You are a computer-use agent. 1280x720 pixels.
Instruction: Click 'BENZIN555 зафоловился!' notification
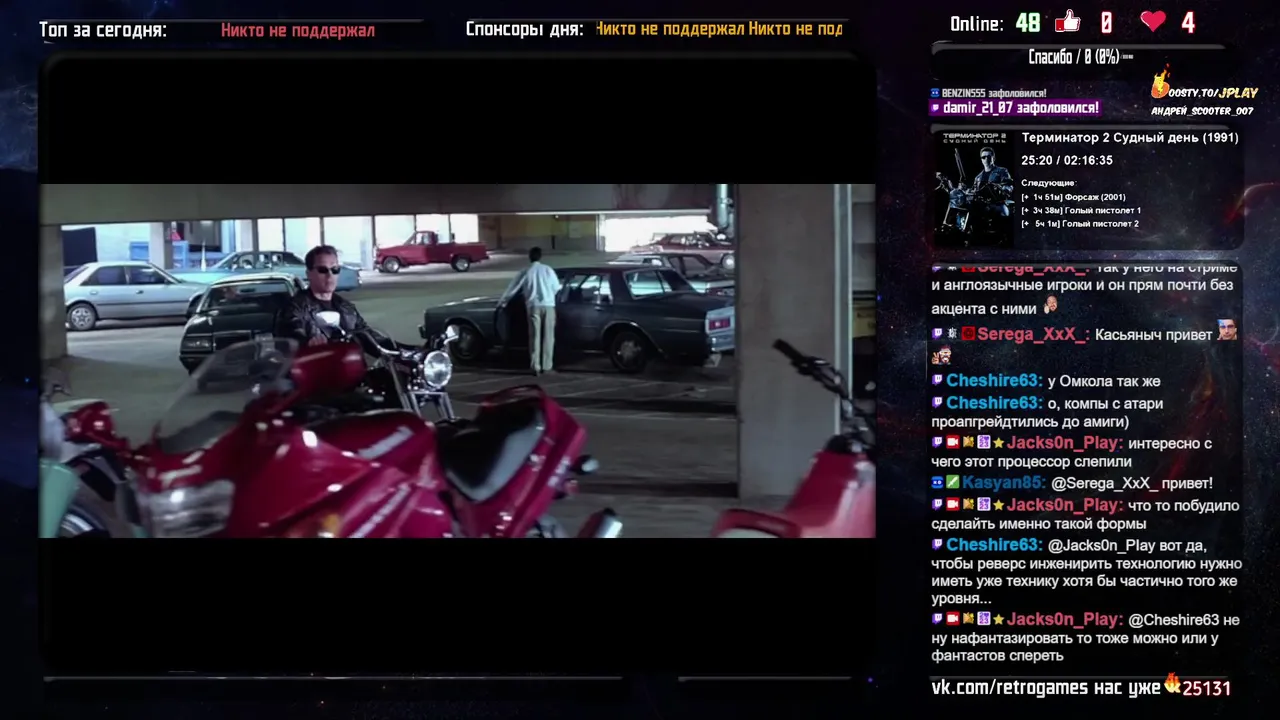coord(994,93)
